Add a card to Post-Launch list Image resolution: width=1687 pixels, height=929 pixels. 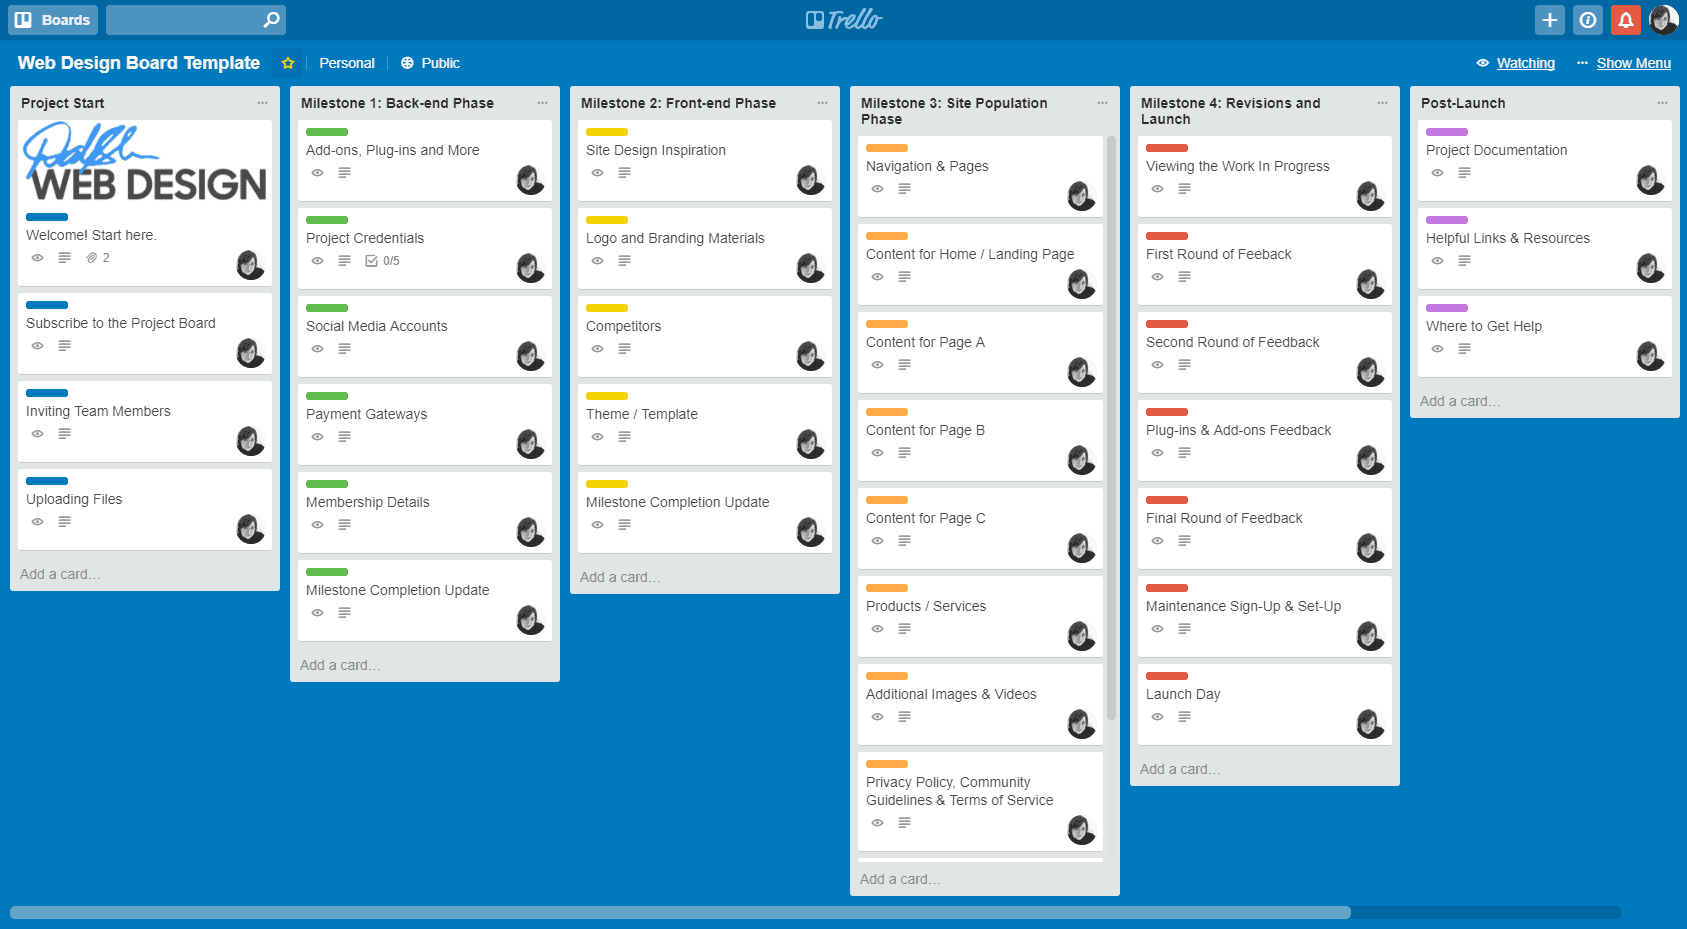click(x=1459, y=401)
